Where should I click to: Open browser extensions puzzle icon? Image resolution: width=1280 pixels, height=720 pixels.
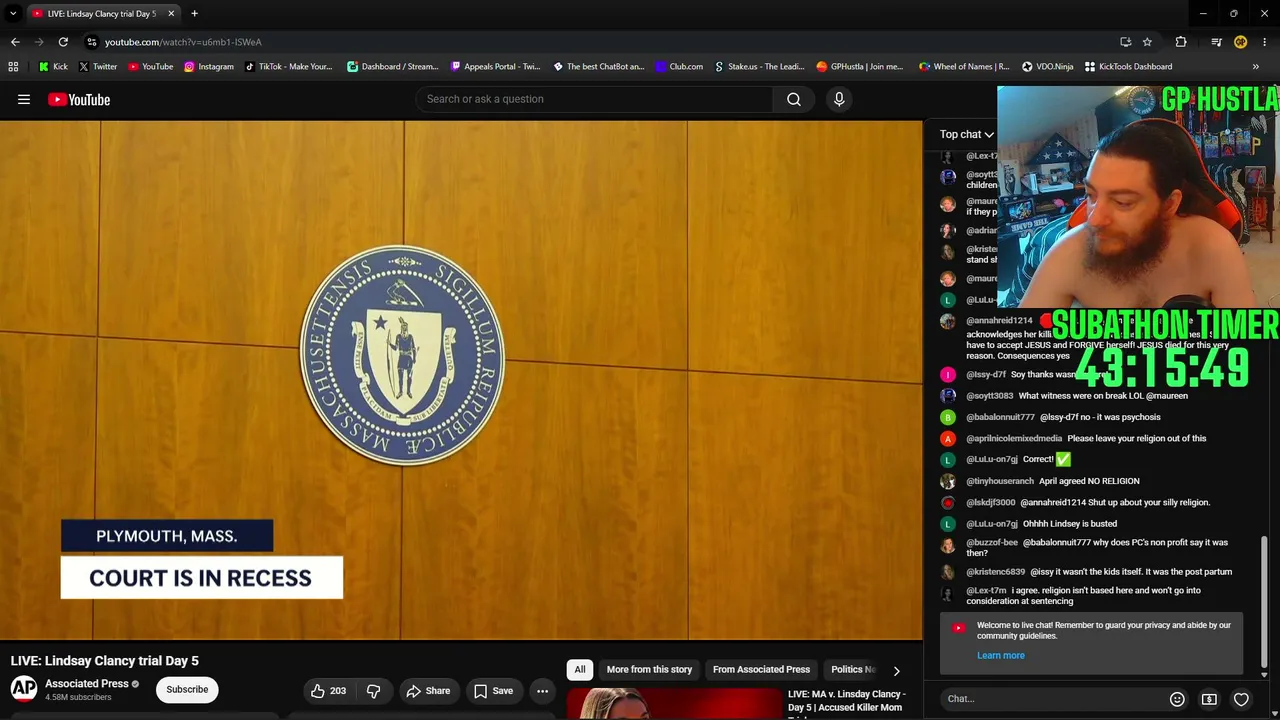point(1181,42)
